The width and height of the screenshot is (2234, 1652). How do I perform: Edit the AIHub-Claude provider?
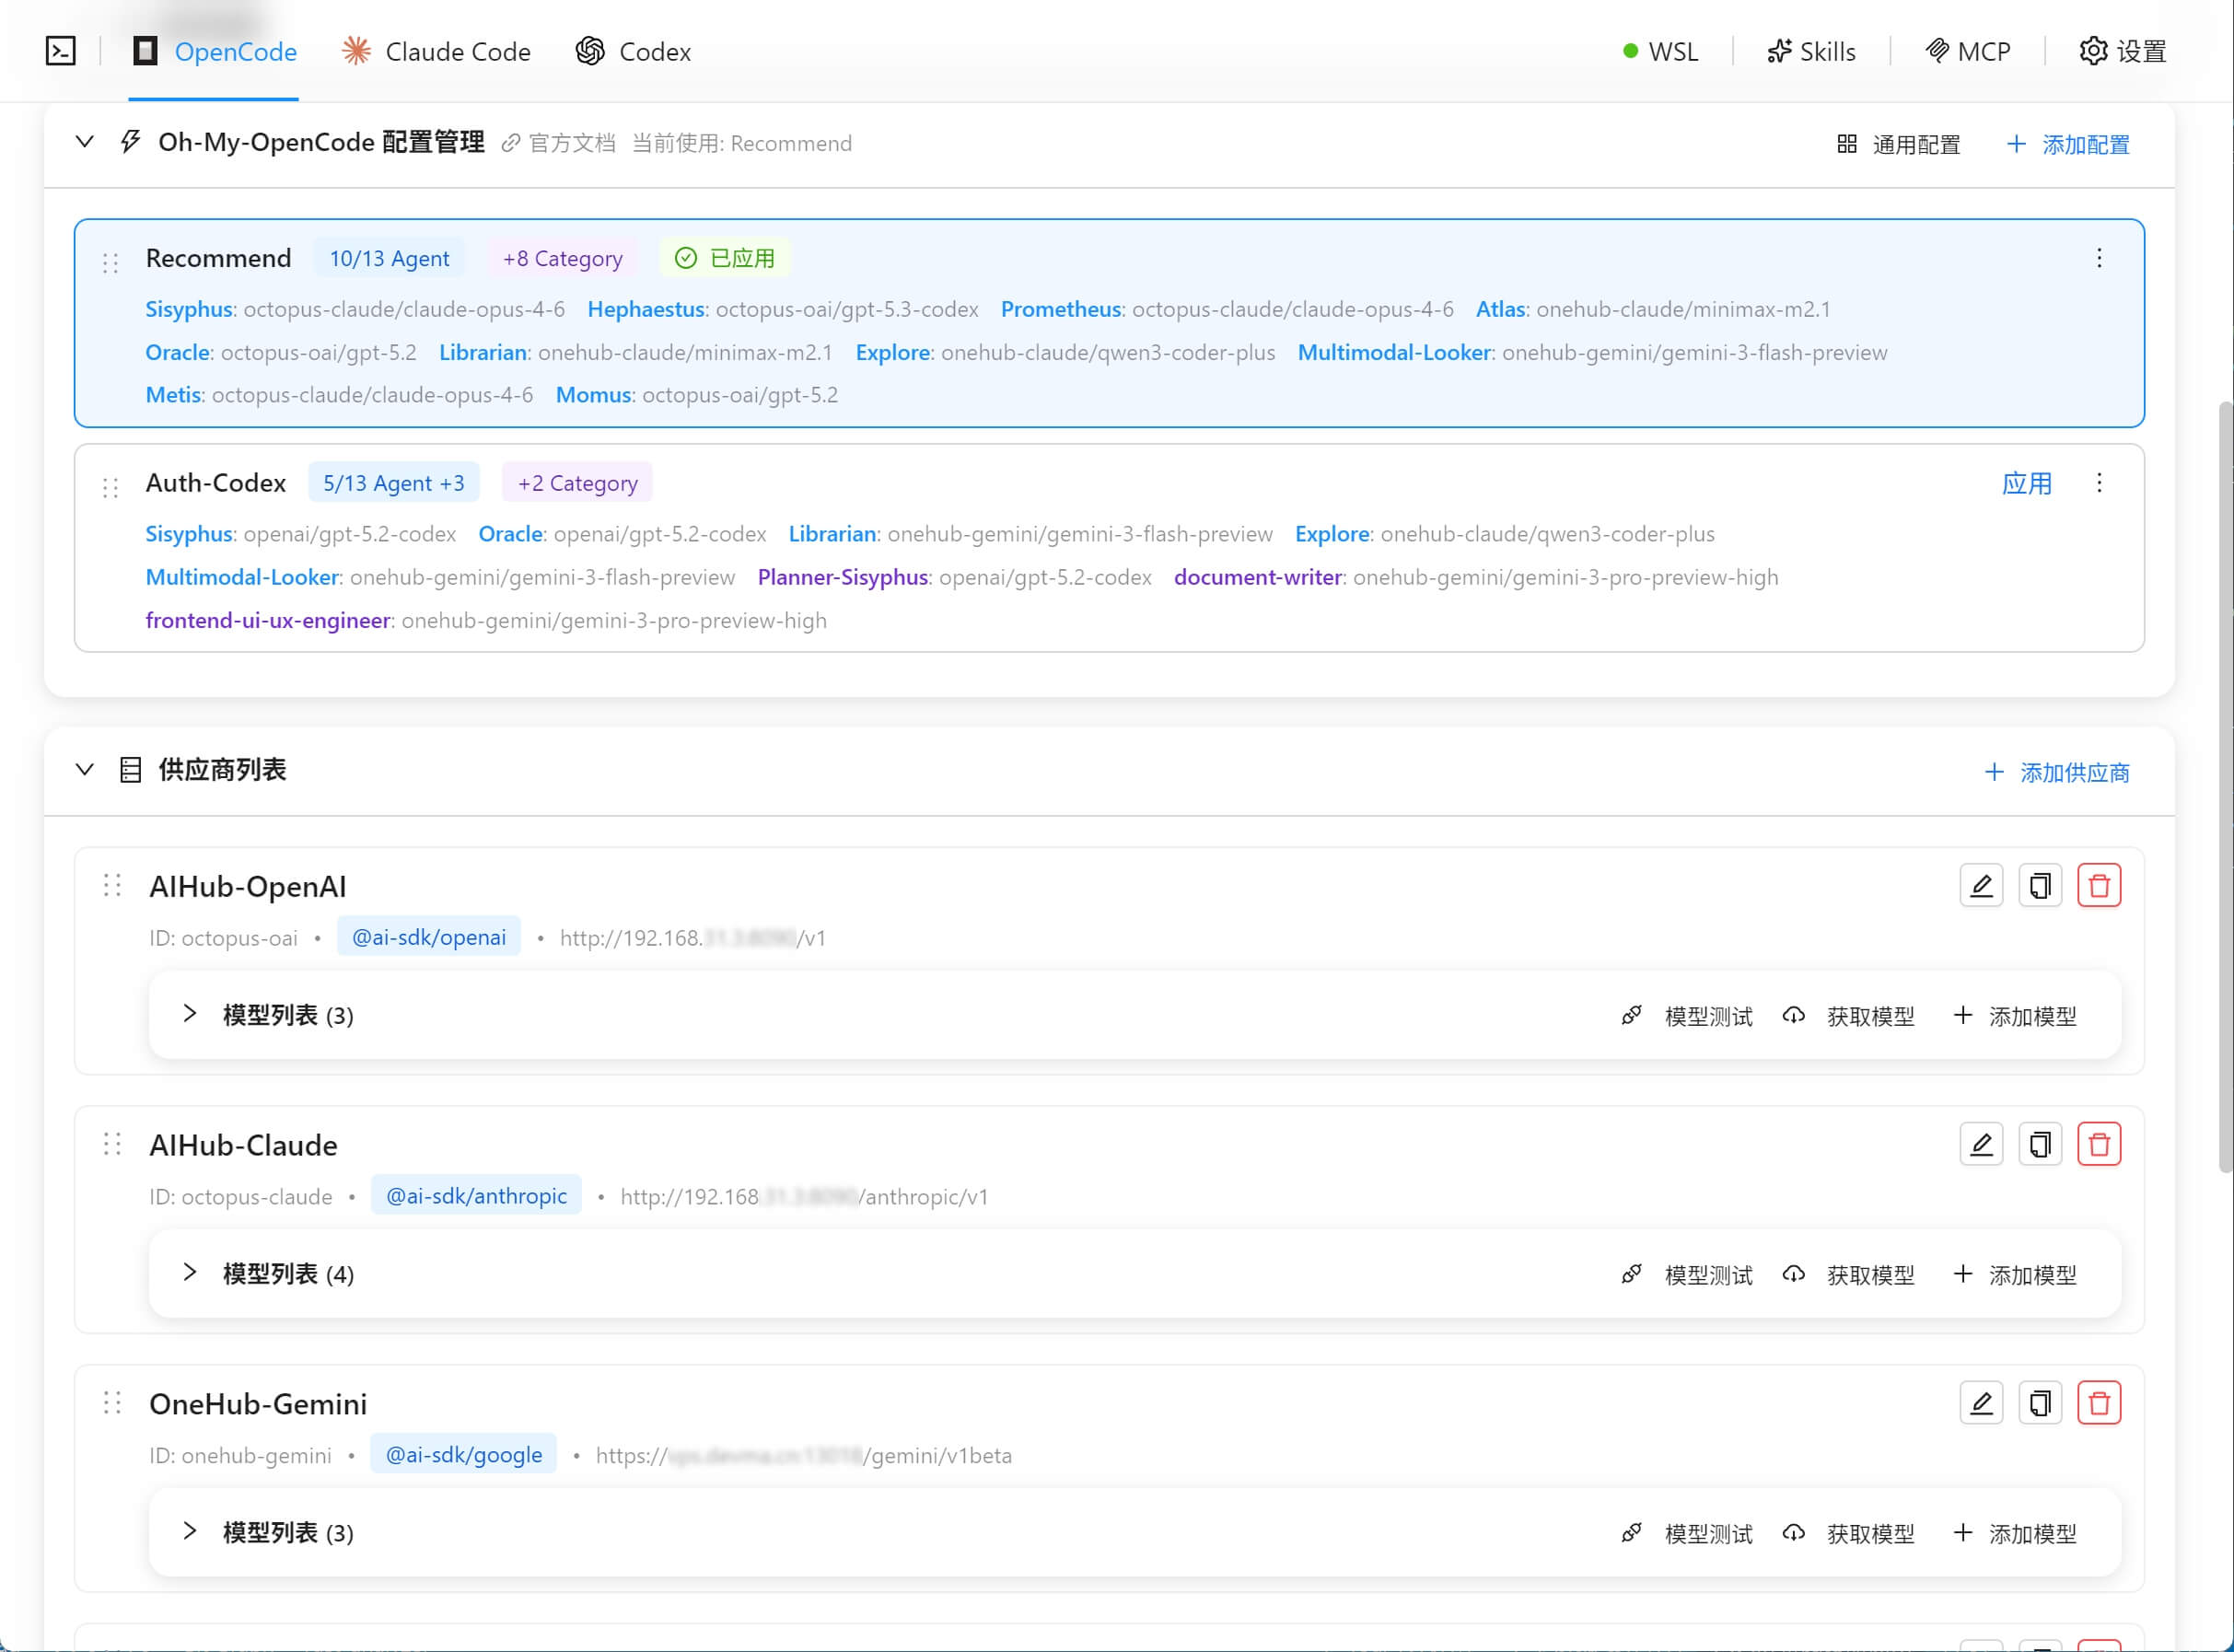[x=1981, y=1144]
